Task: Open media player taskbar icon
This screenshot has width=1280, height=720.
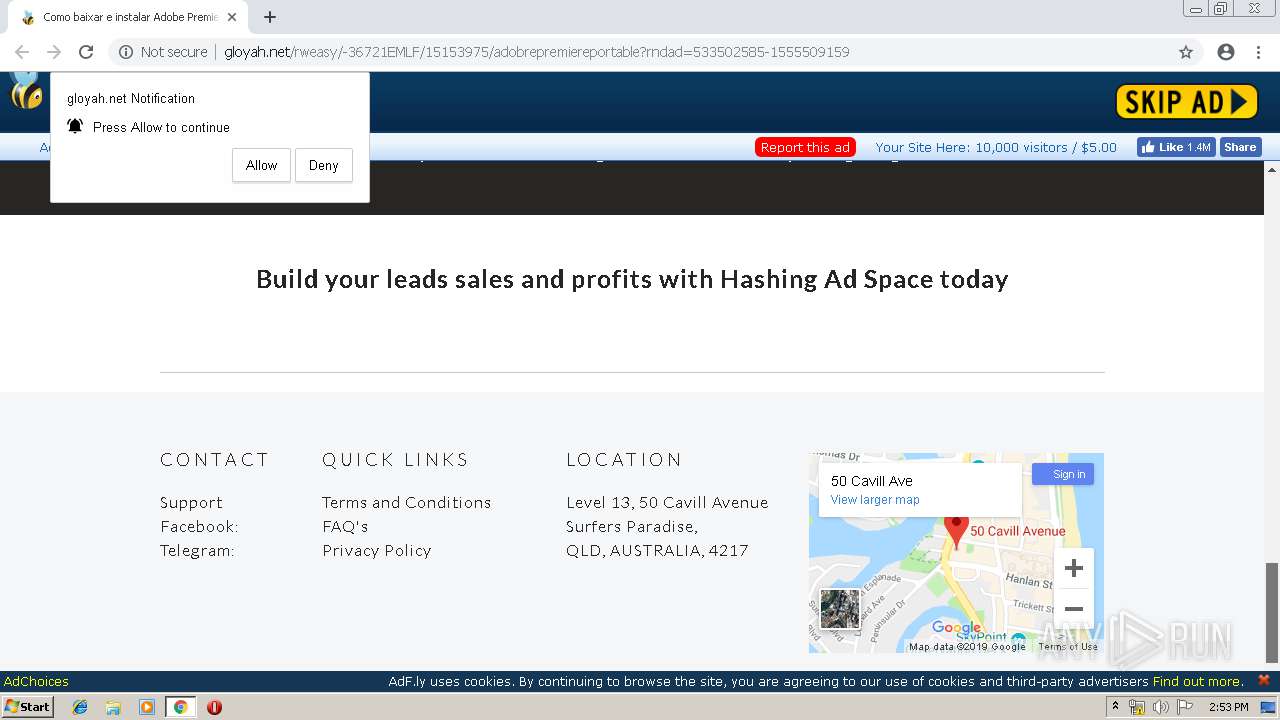Action: pyautogui.click(x=146, y=707)
